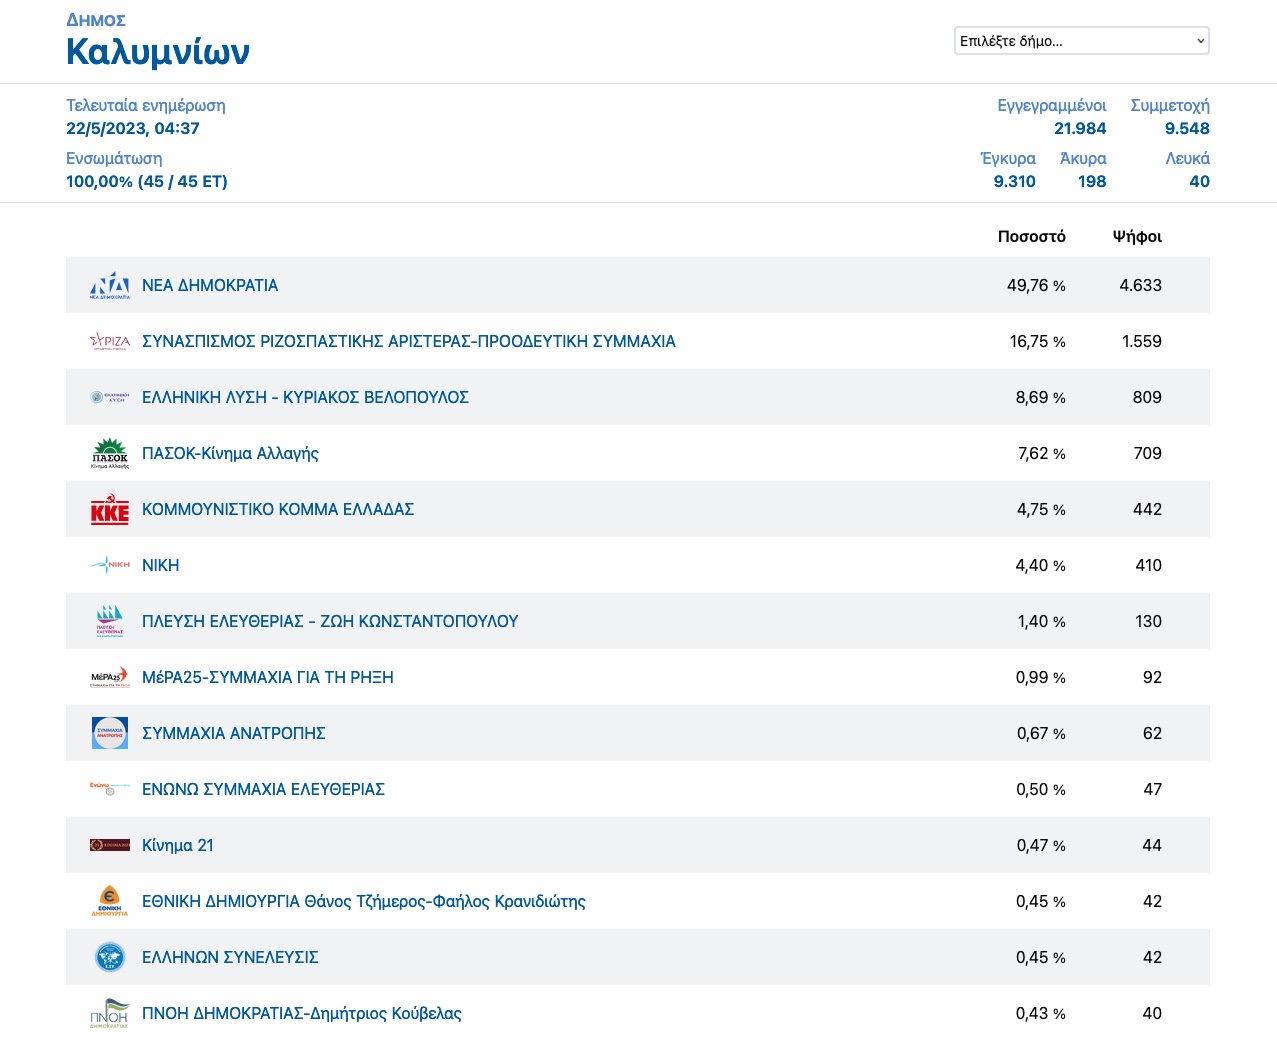Viewport: 1277px width, 1040px height.
Task: Open the ΝΙΚΗ party link
Action: click(x=161, y=565)
